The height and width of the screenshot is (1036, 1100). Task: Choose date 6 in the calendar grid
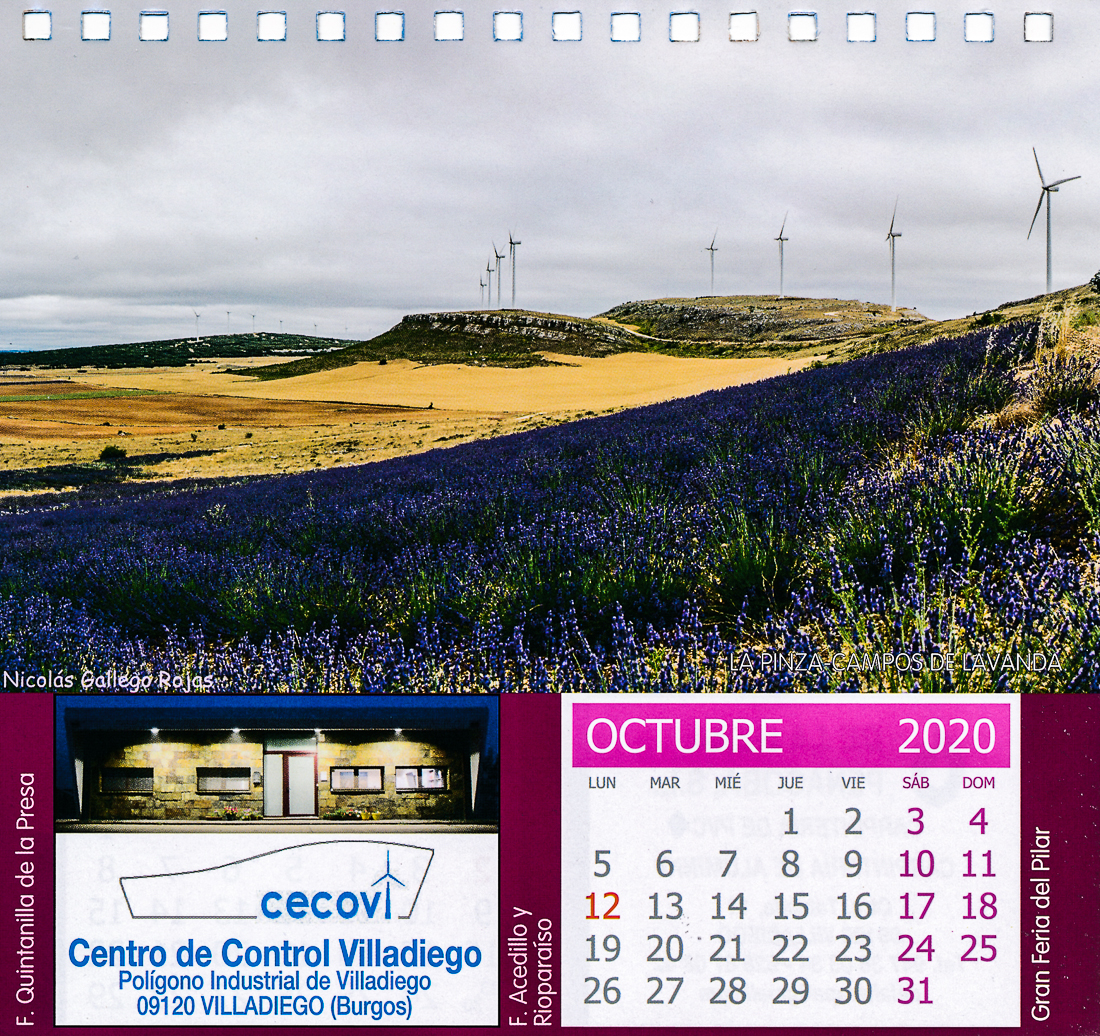pyautogui.click(x=664, y=865)
